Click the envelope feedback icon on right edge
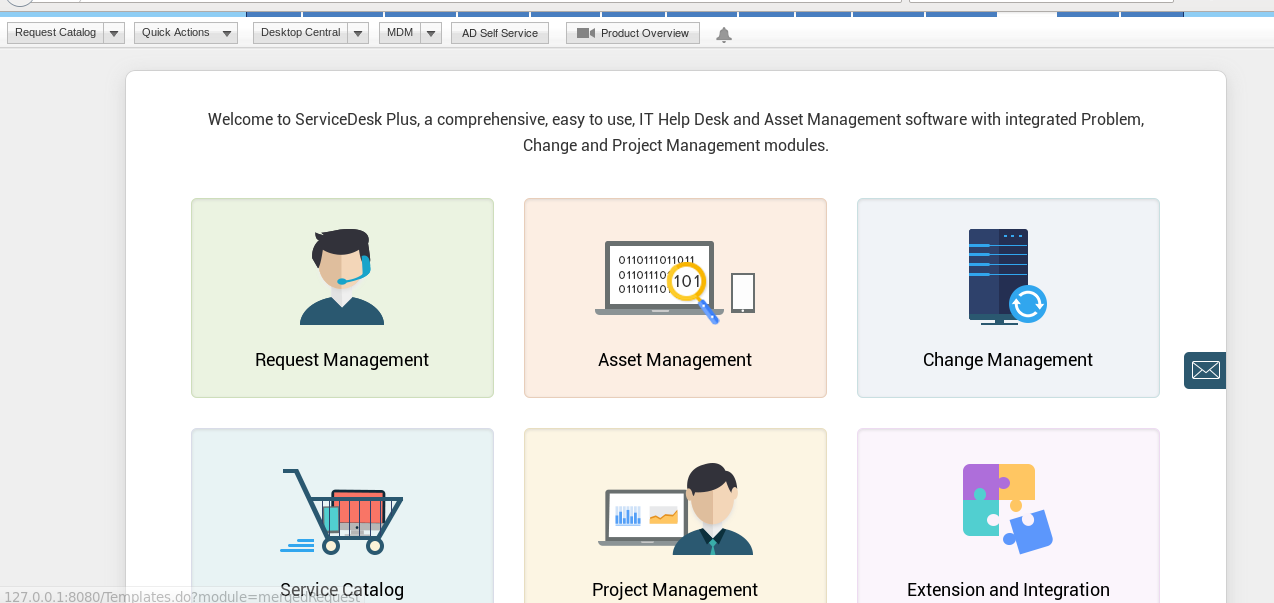 click(1205, 370)
